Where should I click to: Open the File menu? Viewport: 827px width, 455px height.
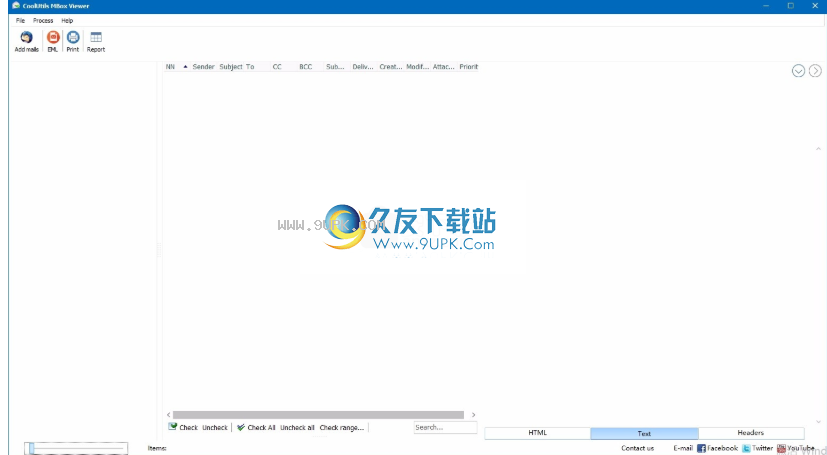(x=21, y=21)
